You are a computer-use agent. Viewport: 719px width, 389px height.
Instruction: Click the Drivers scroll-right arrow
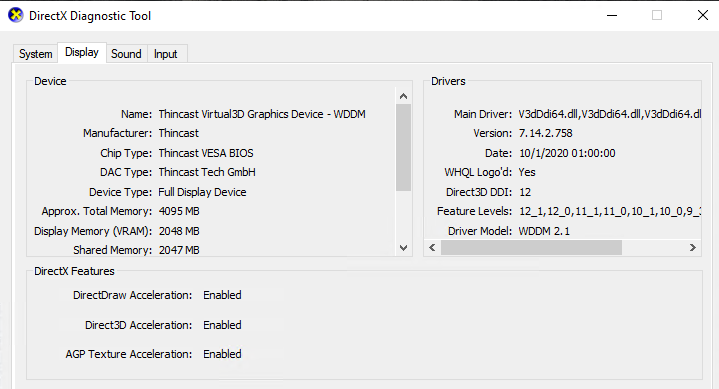coord(692,248)
